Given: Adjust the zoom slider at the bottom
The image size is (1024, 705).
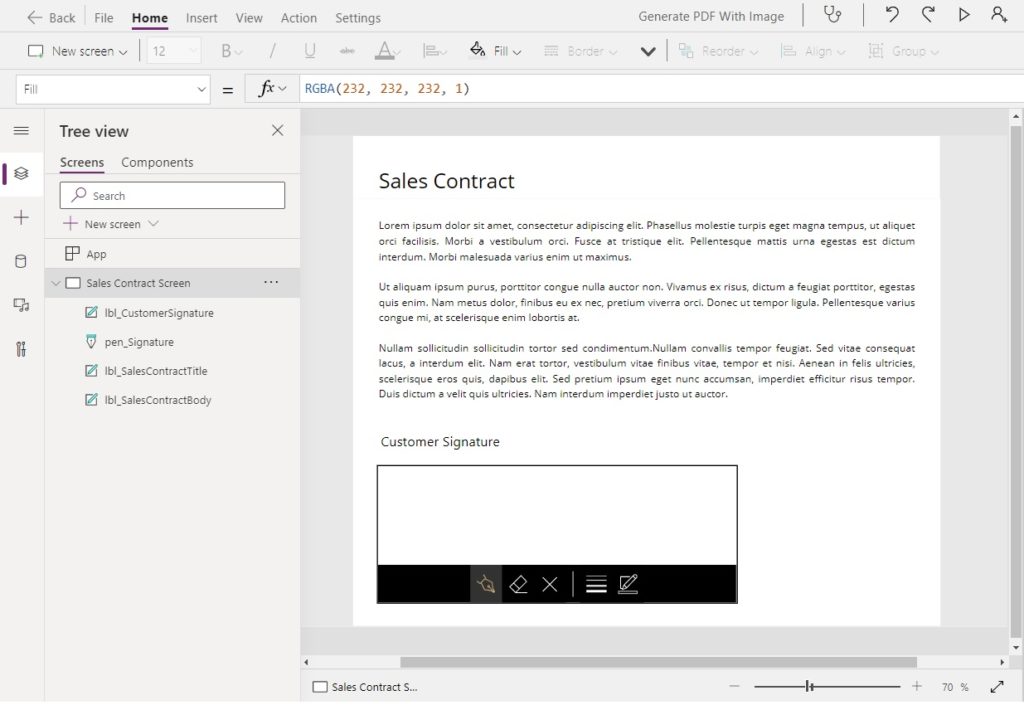Looking at the screenshot, I should click(810, 686).
